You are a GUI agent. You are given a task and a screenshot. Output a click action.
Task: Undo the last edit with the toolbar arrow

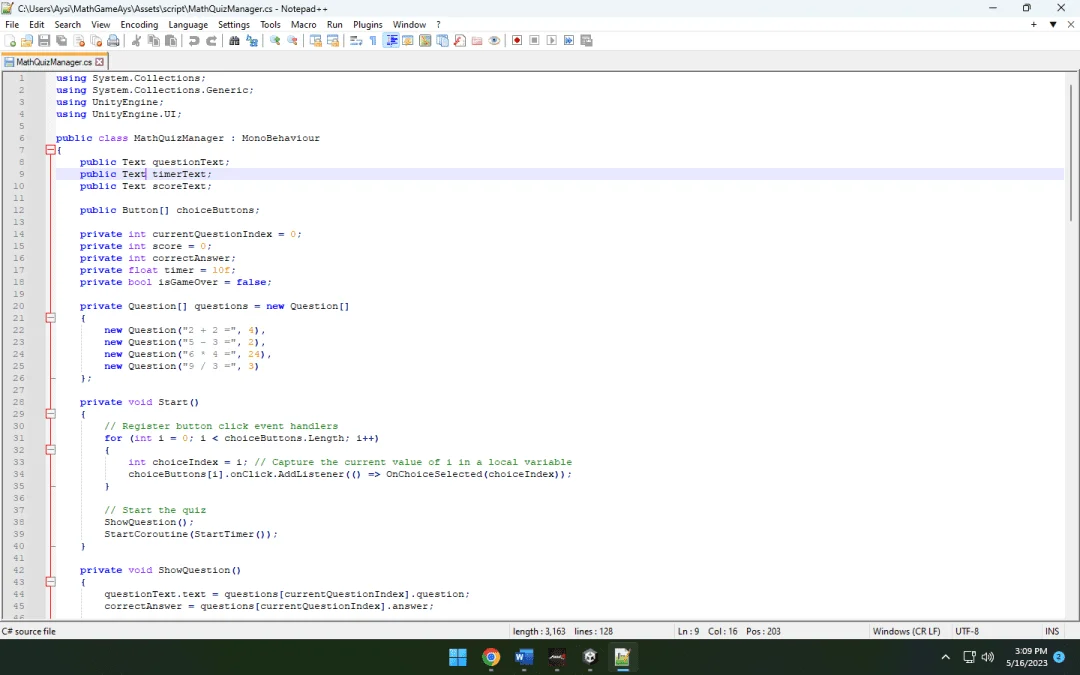click(x=194, y=41)
